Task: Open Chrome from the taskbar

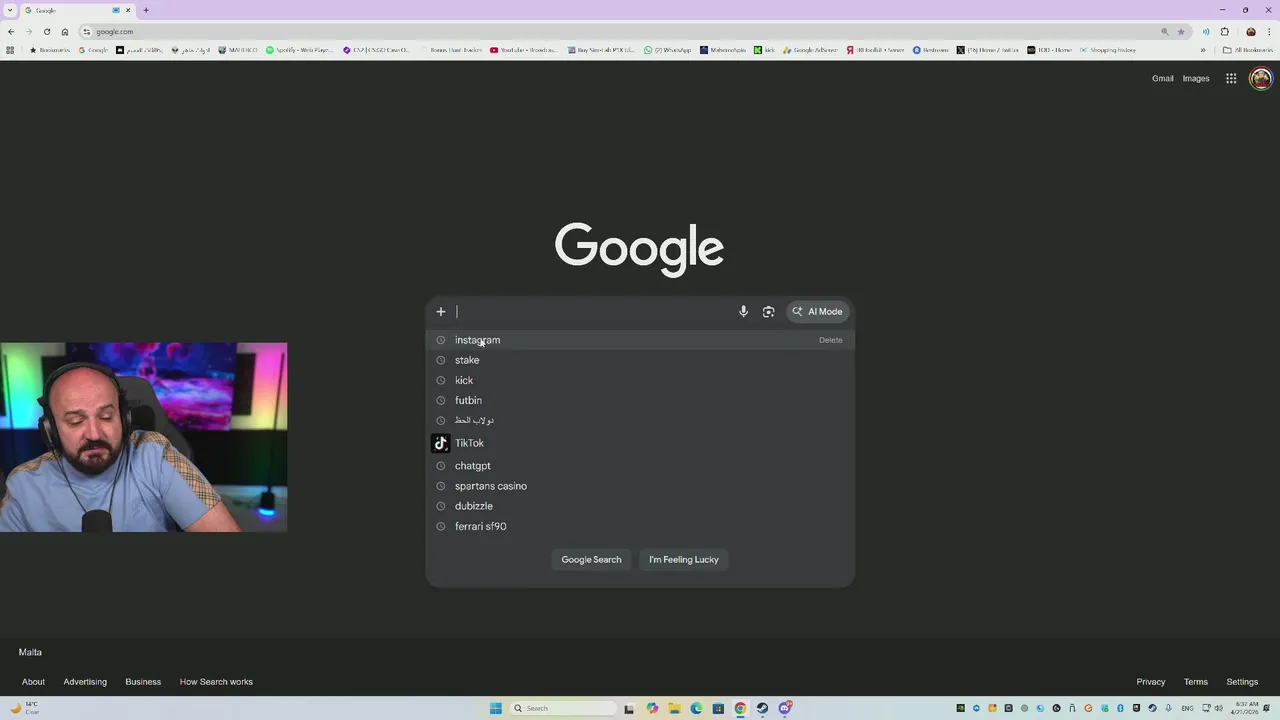Action: pyautogui.click(x=740, y=708)
